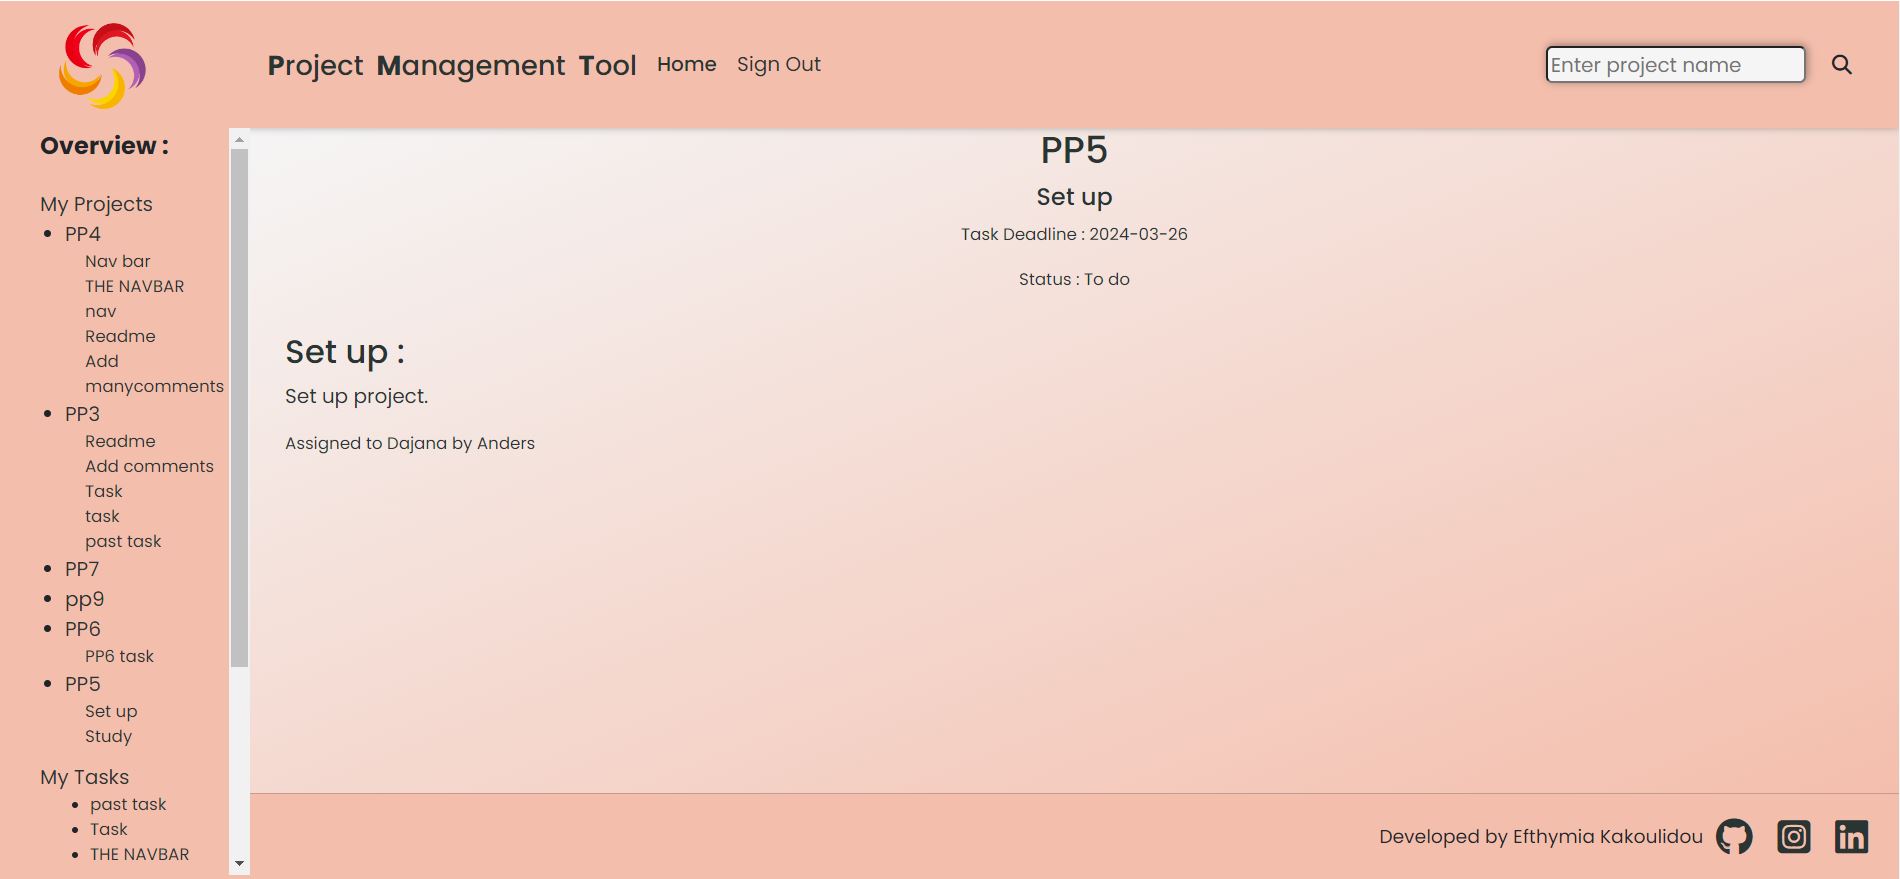
Task: Open past task under My Tasks
Action: pyautogui.click(x=128, y=804)
